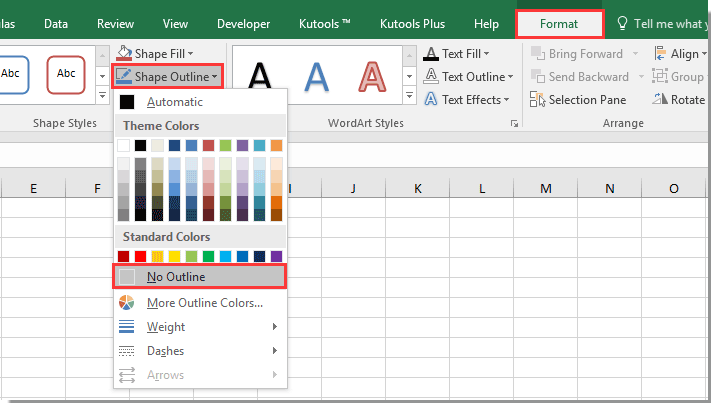The width and height of the screenshot is (711, 403).
Task: Select the red-outlined Abc shape style
Action: (x=67, y=73)
